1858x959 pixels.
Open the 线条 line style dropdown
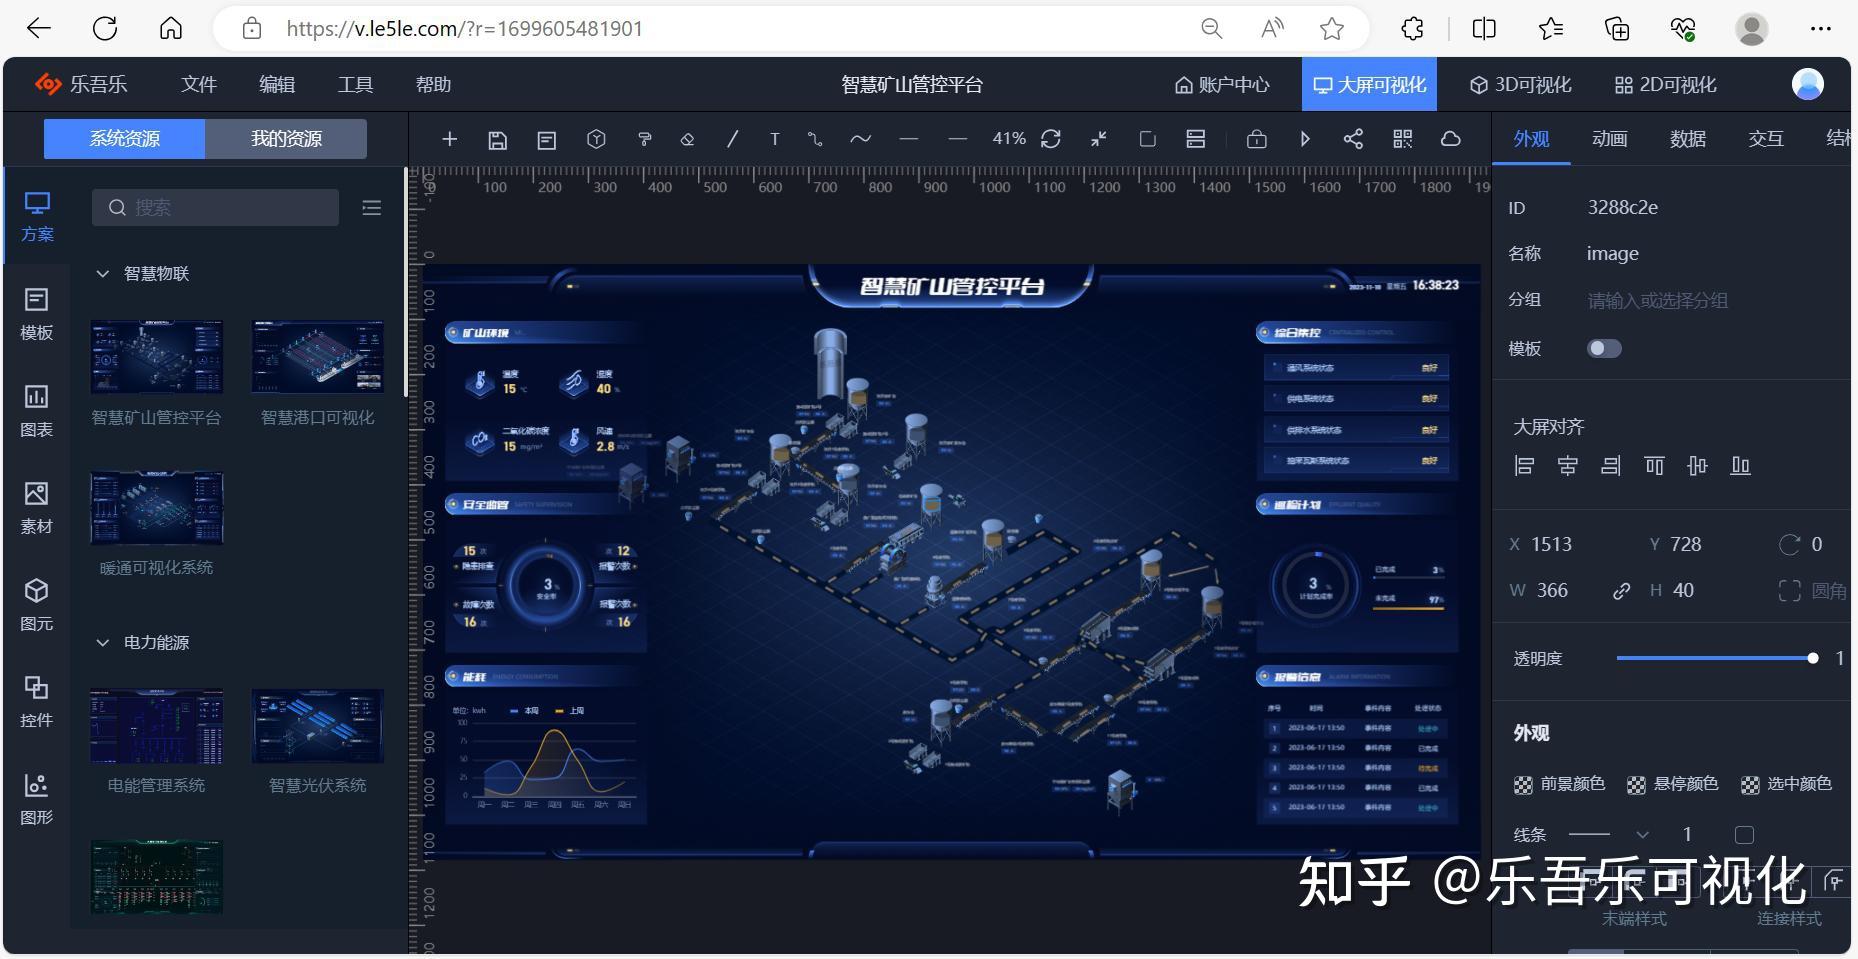point(1641,833)
